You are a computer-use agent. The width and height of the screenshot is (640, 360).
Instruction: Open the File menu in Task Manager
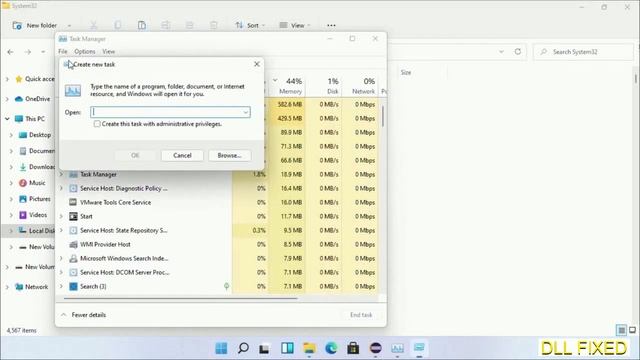[62, 51]
